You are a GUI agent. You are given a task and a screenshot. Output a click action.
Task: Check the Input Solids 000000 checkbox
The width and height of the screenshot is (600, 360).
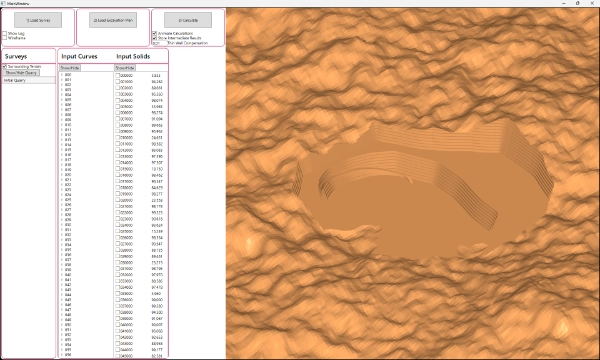coord(118,75)
